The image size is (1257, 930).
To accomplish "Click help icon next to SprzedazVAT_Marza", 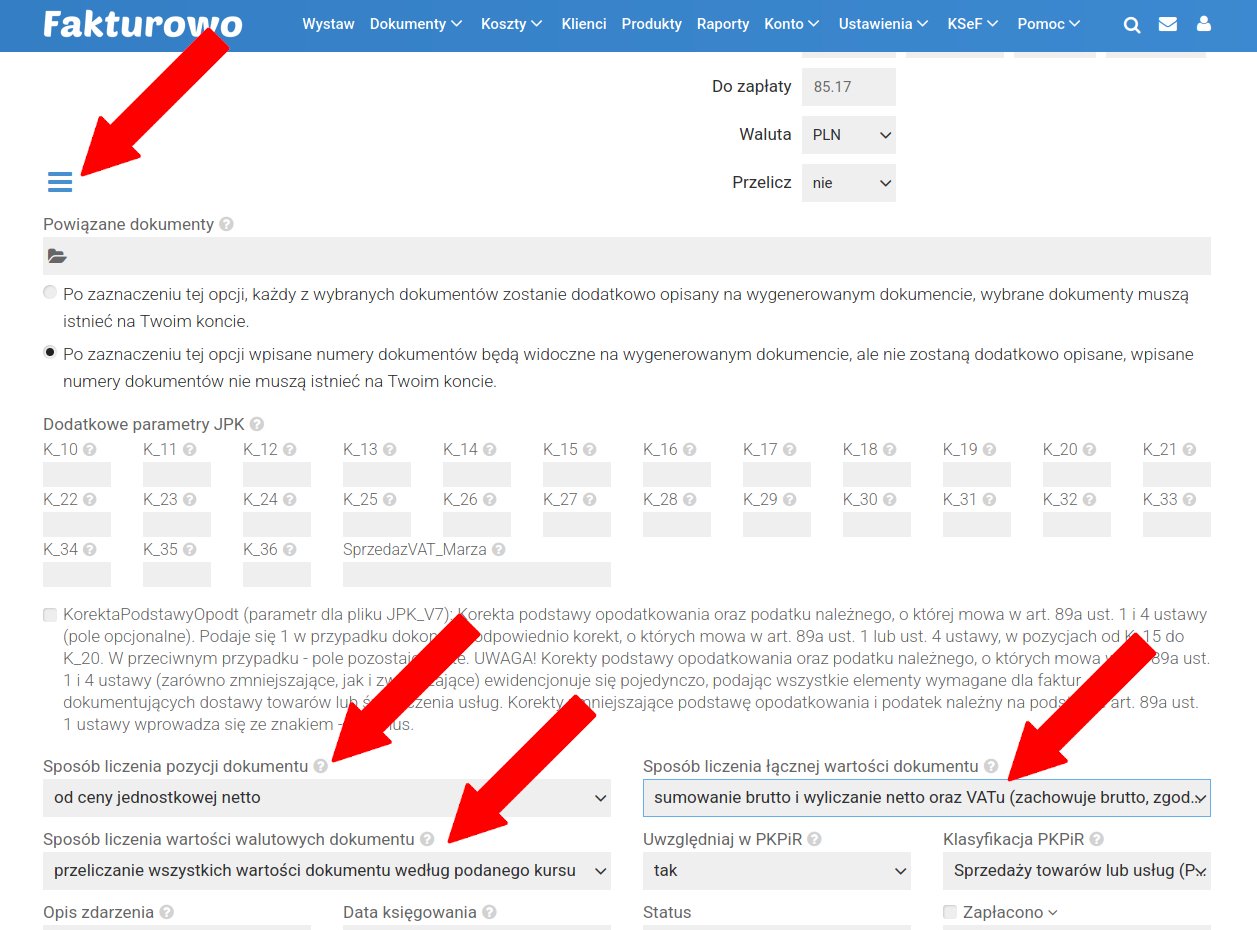I will click(498, 550).
